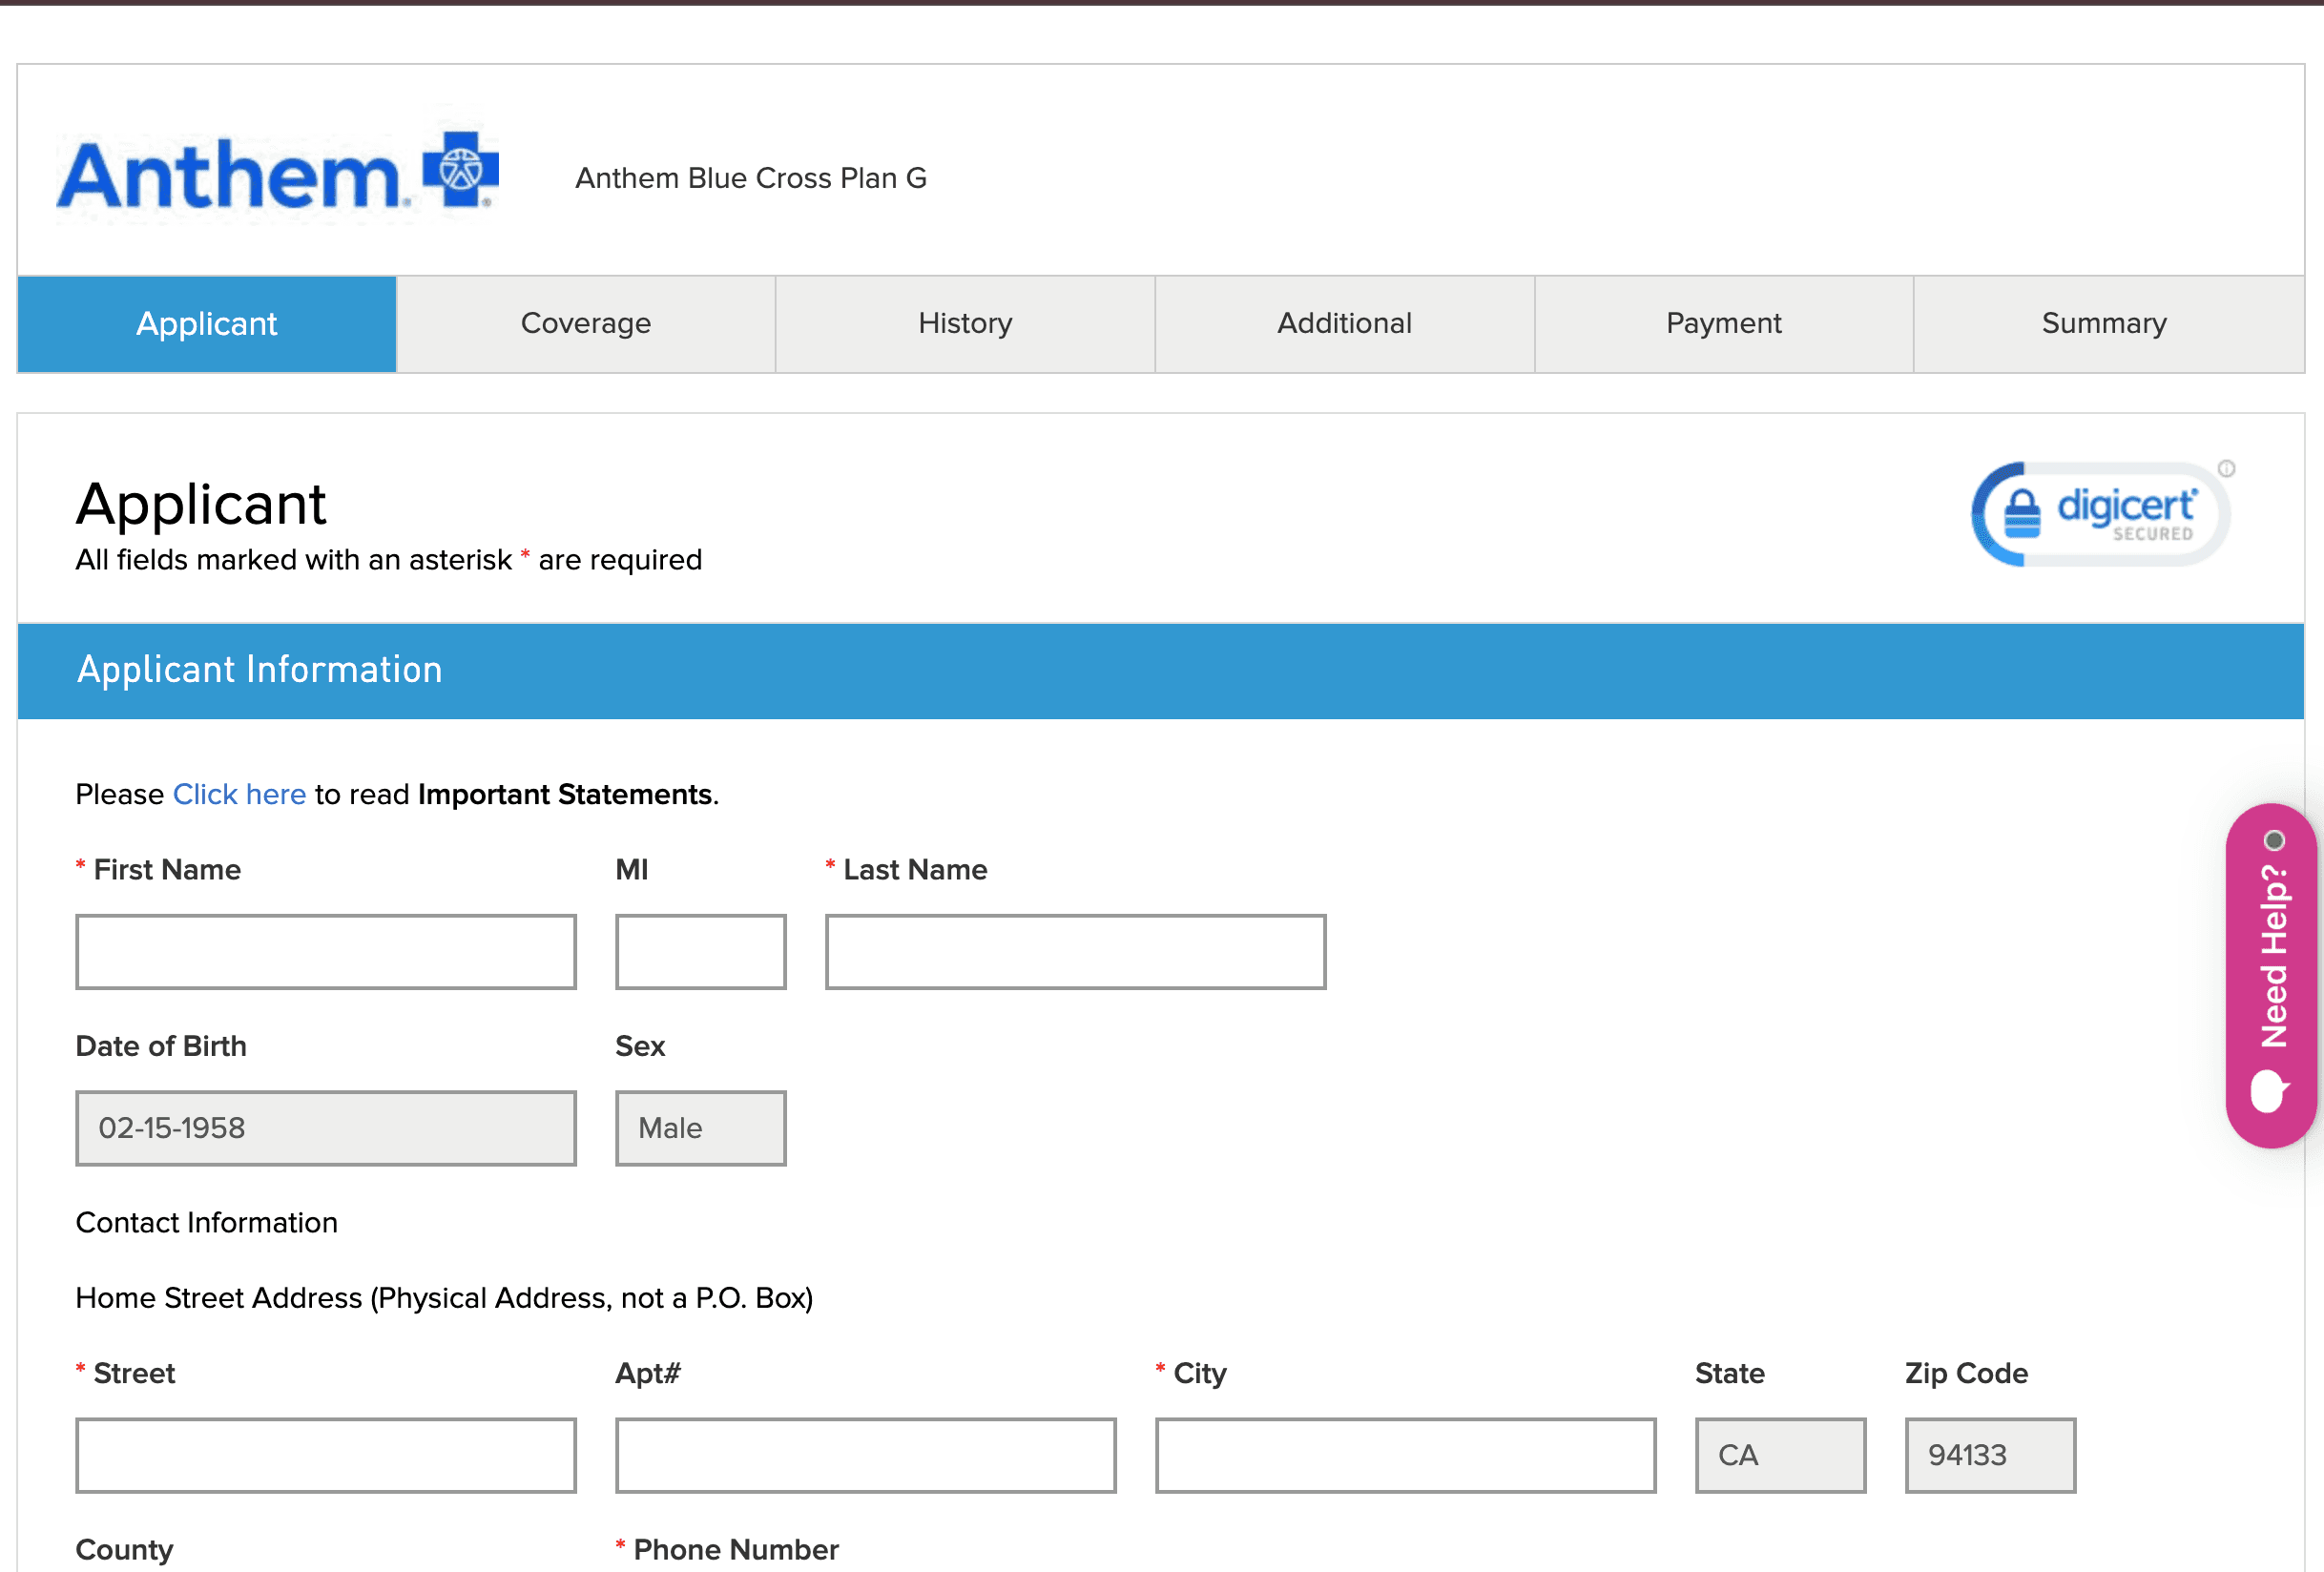
Task: Select the Applicant tab
Action: click(x=206, y=324)
